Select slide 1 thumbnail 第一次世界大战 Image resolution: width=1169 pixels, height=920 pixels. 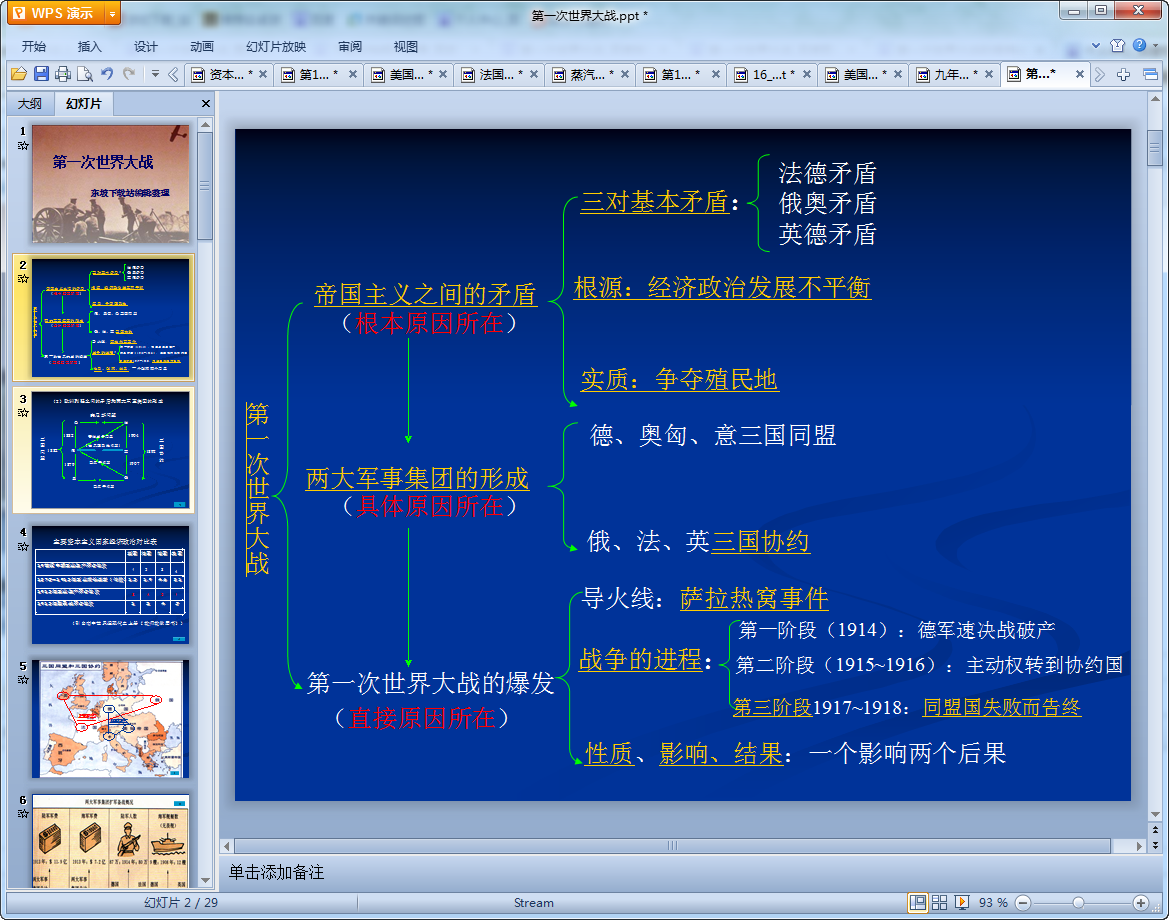pos(110,183)
